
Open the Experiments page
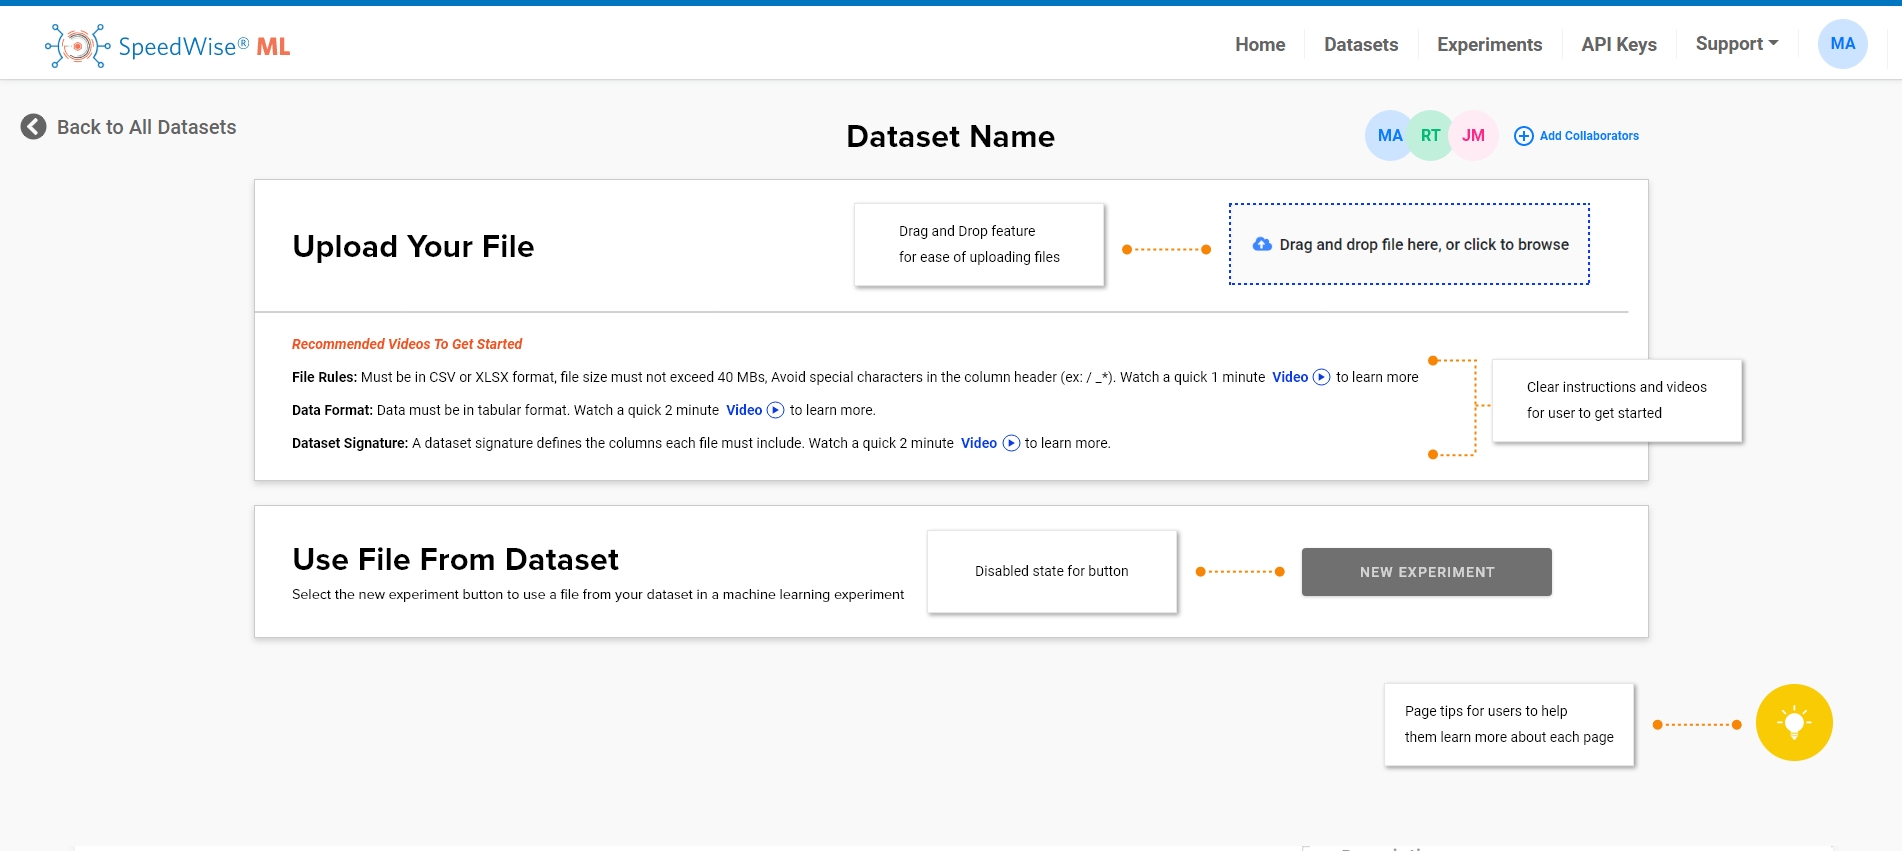[x=1489, y=45]
